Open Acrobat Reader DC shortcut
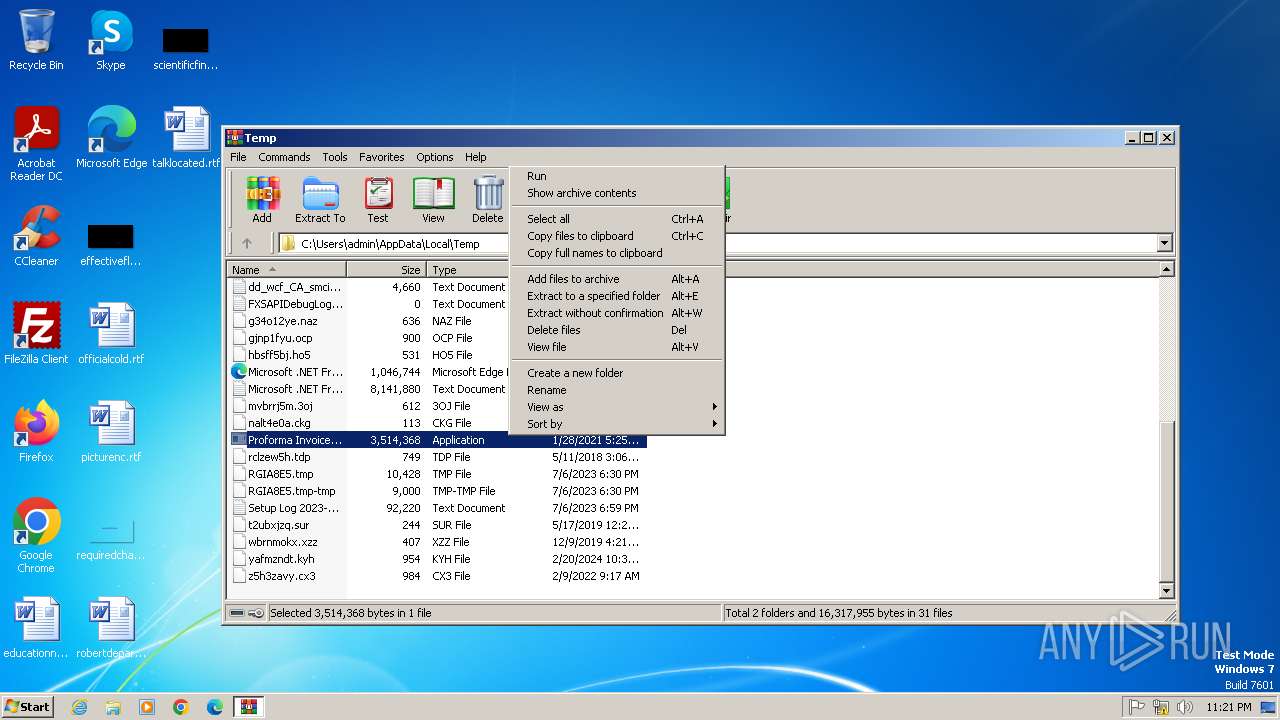Viewport: 1280px width, 720px height. [36, 144]
